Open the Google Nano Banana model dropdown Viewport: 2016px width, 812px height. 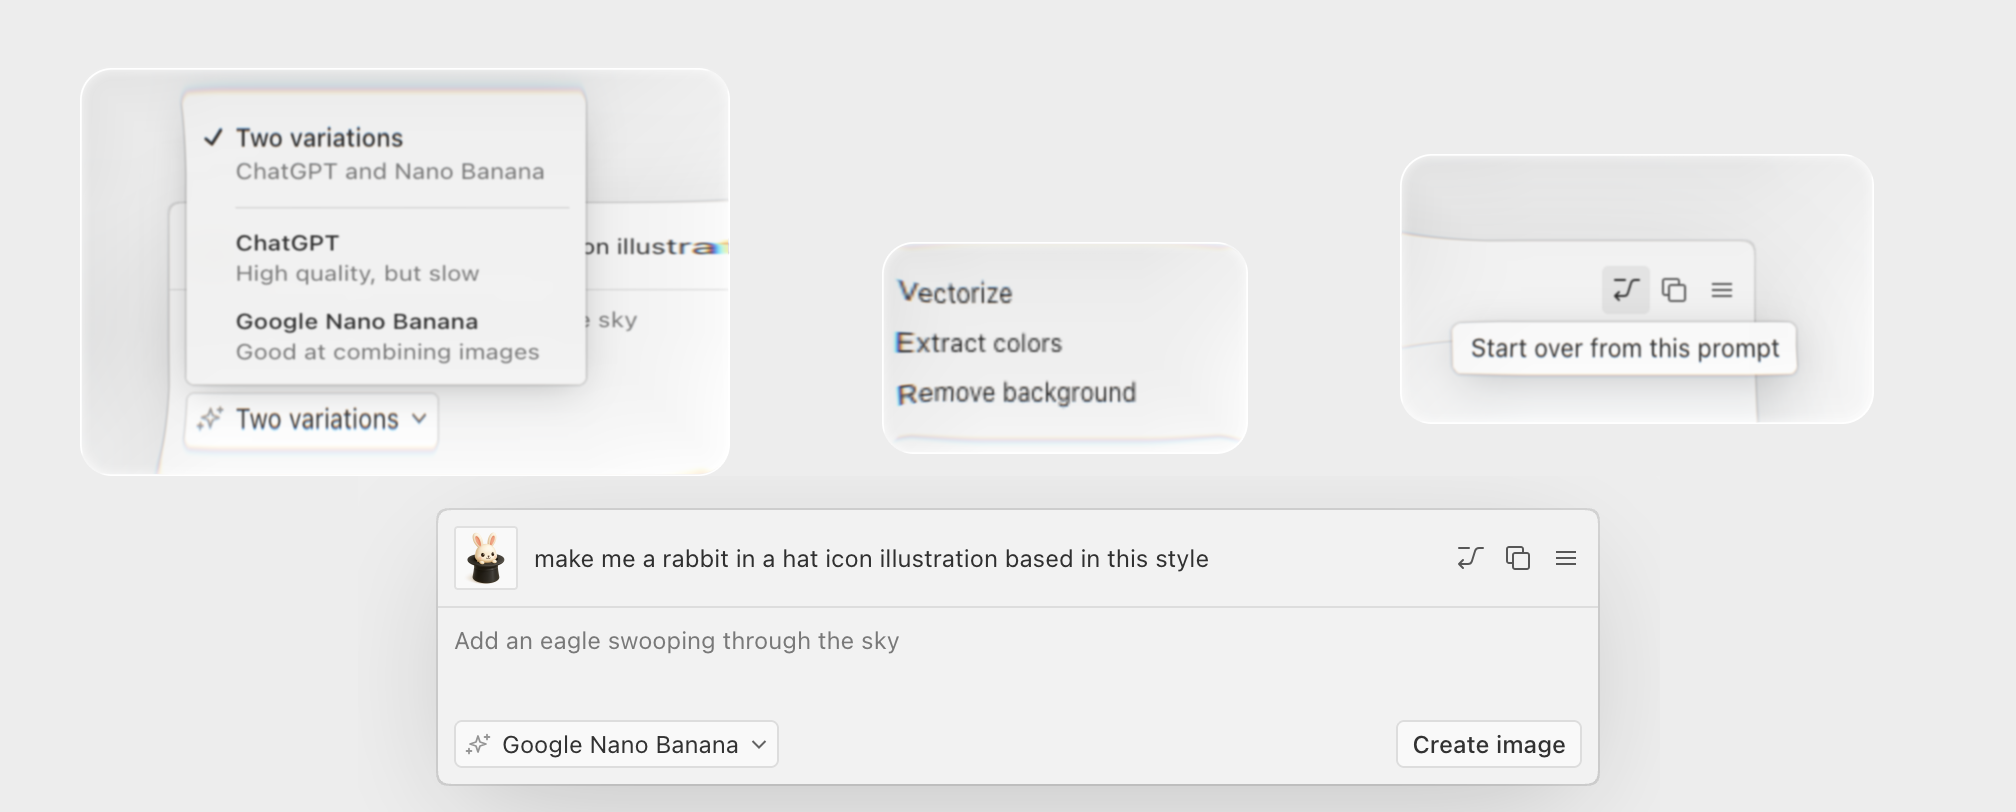point(616,744)
